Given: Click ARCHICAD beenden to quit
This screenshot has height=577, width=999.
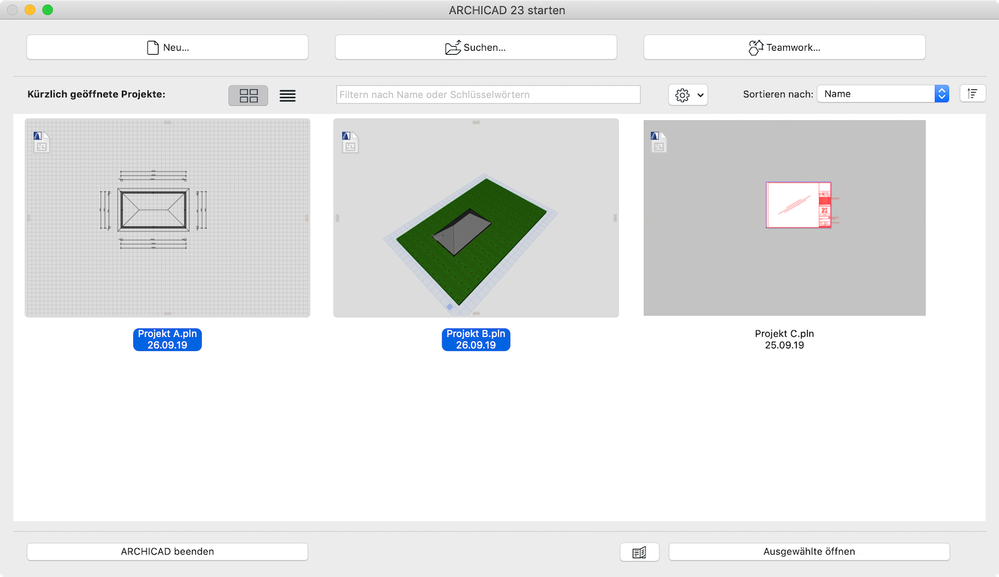Looking at the screenshot, I should click(x=166, y=551).
